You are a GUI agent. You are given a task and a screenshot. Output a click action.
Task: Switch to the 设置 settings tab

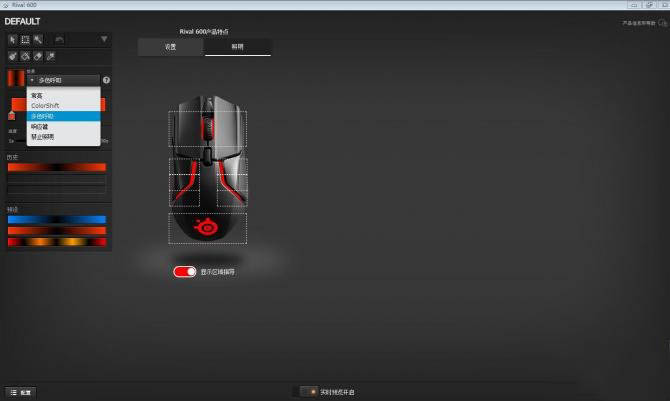(171, 47)
